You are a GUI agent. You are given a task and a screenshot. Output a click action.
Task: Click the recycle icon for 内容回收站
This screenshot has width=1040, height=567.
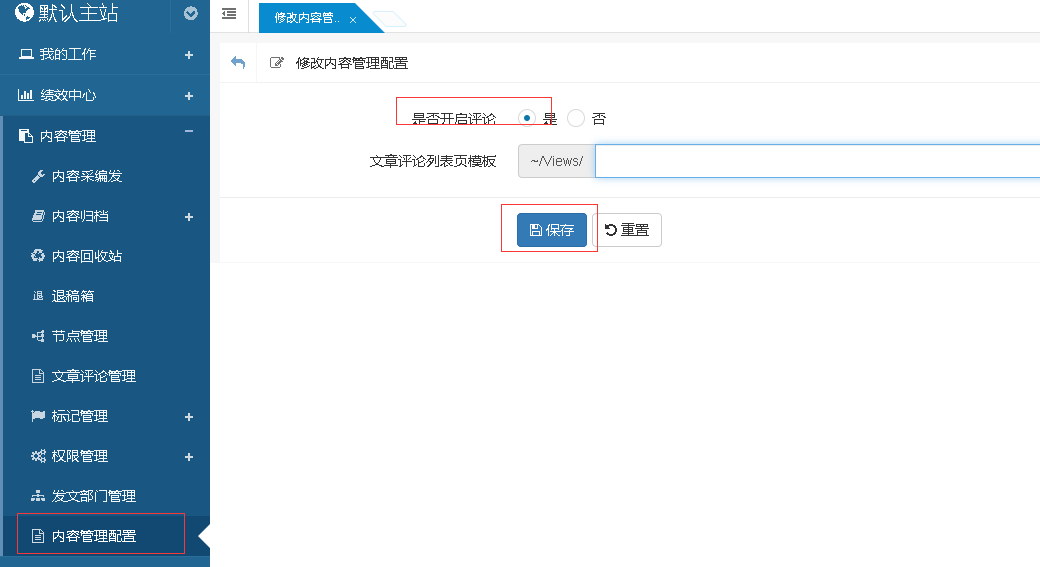pyautogui.click(x=38, y=256)
